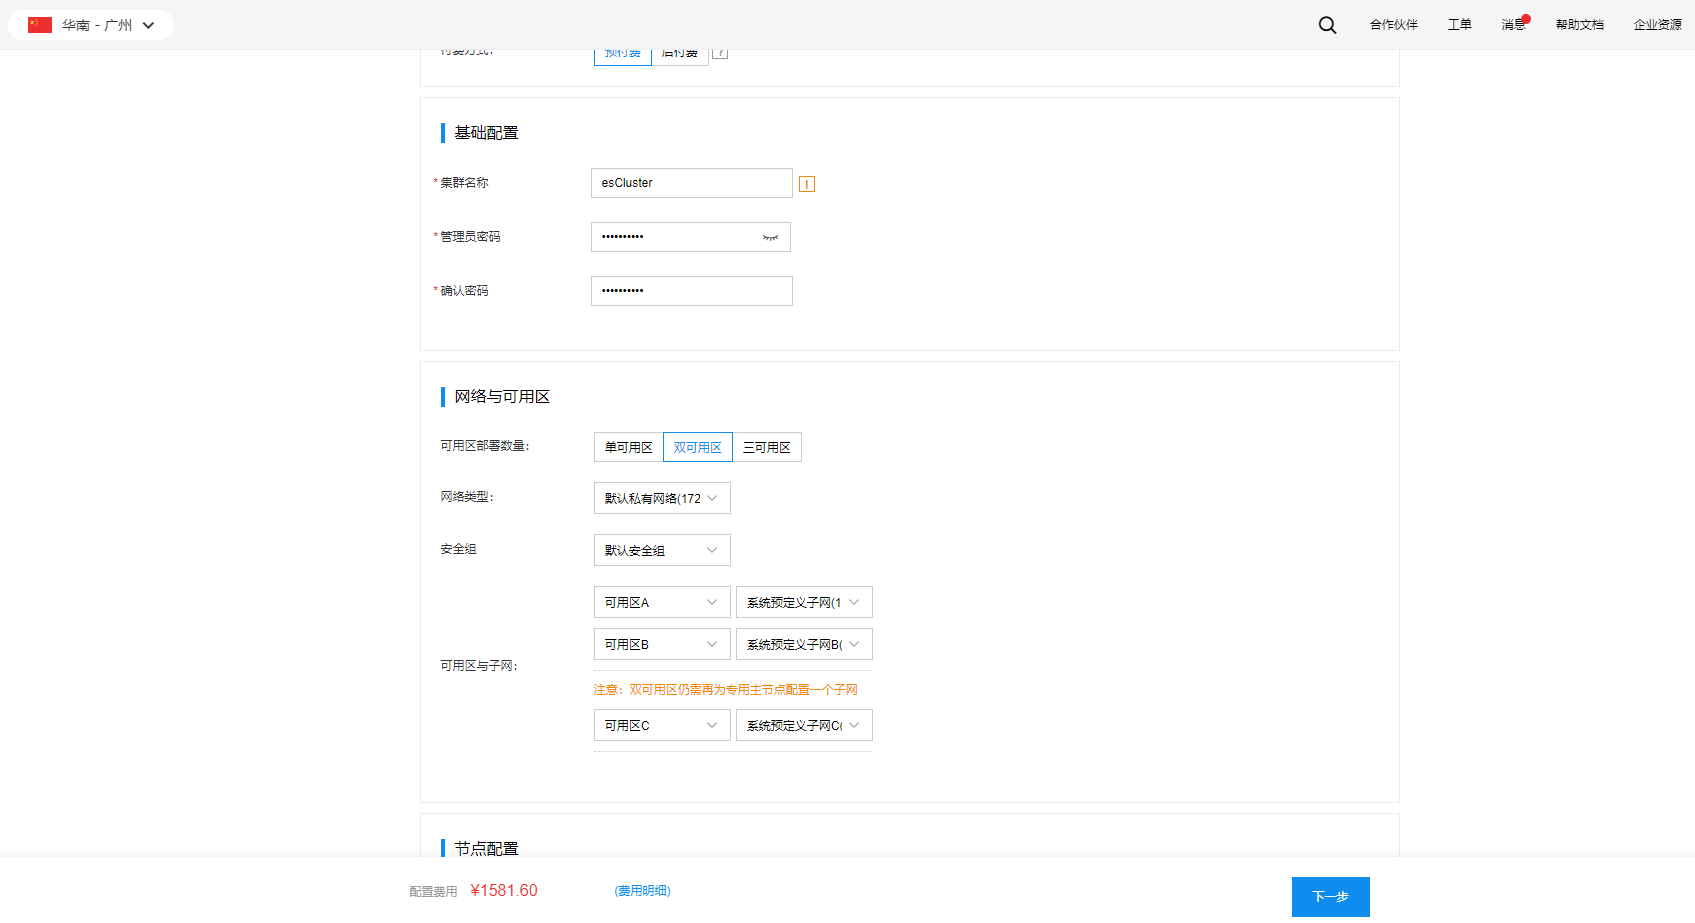This screenshot has height=923, width=1695.
Task: Open the 默认私有网络 network type dropdown
Action: coord(661,498)
